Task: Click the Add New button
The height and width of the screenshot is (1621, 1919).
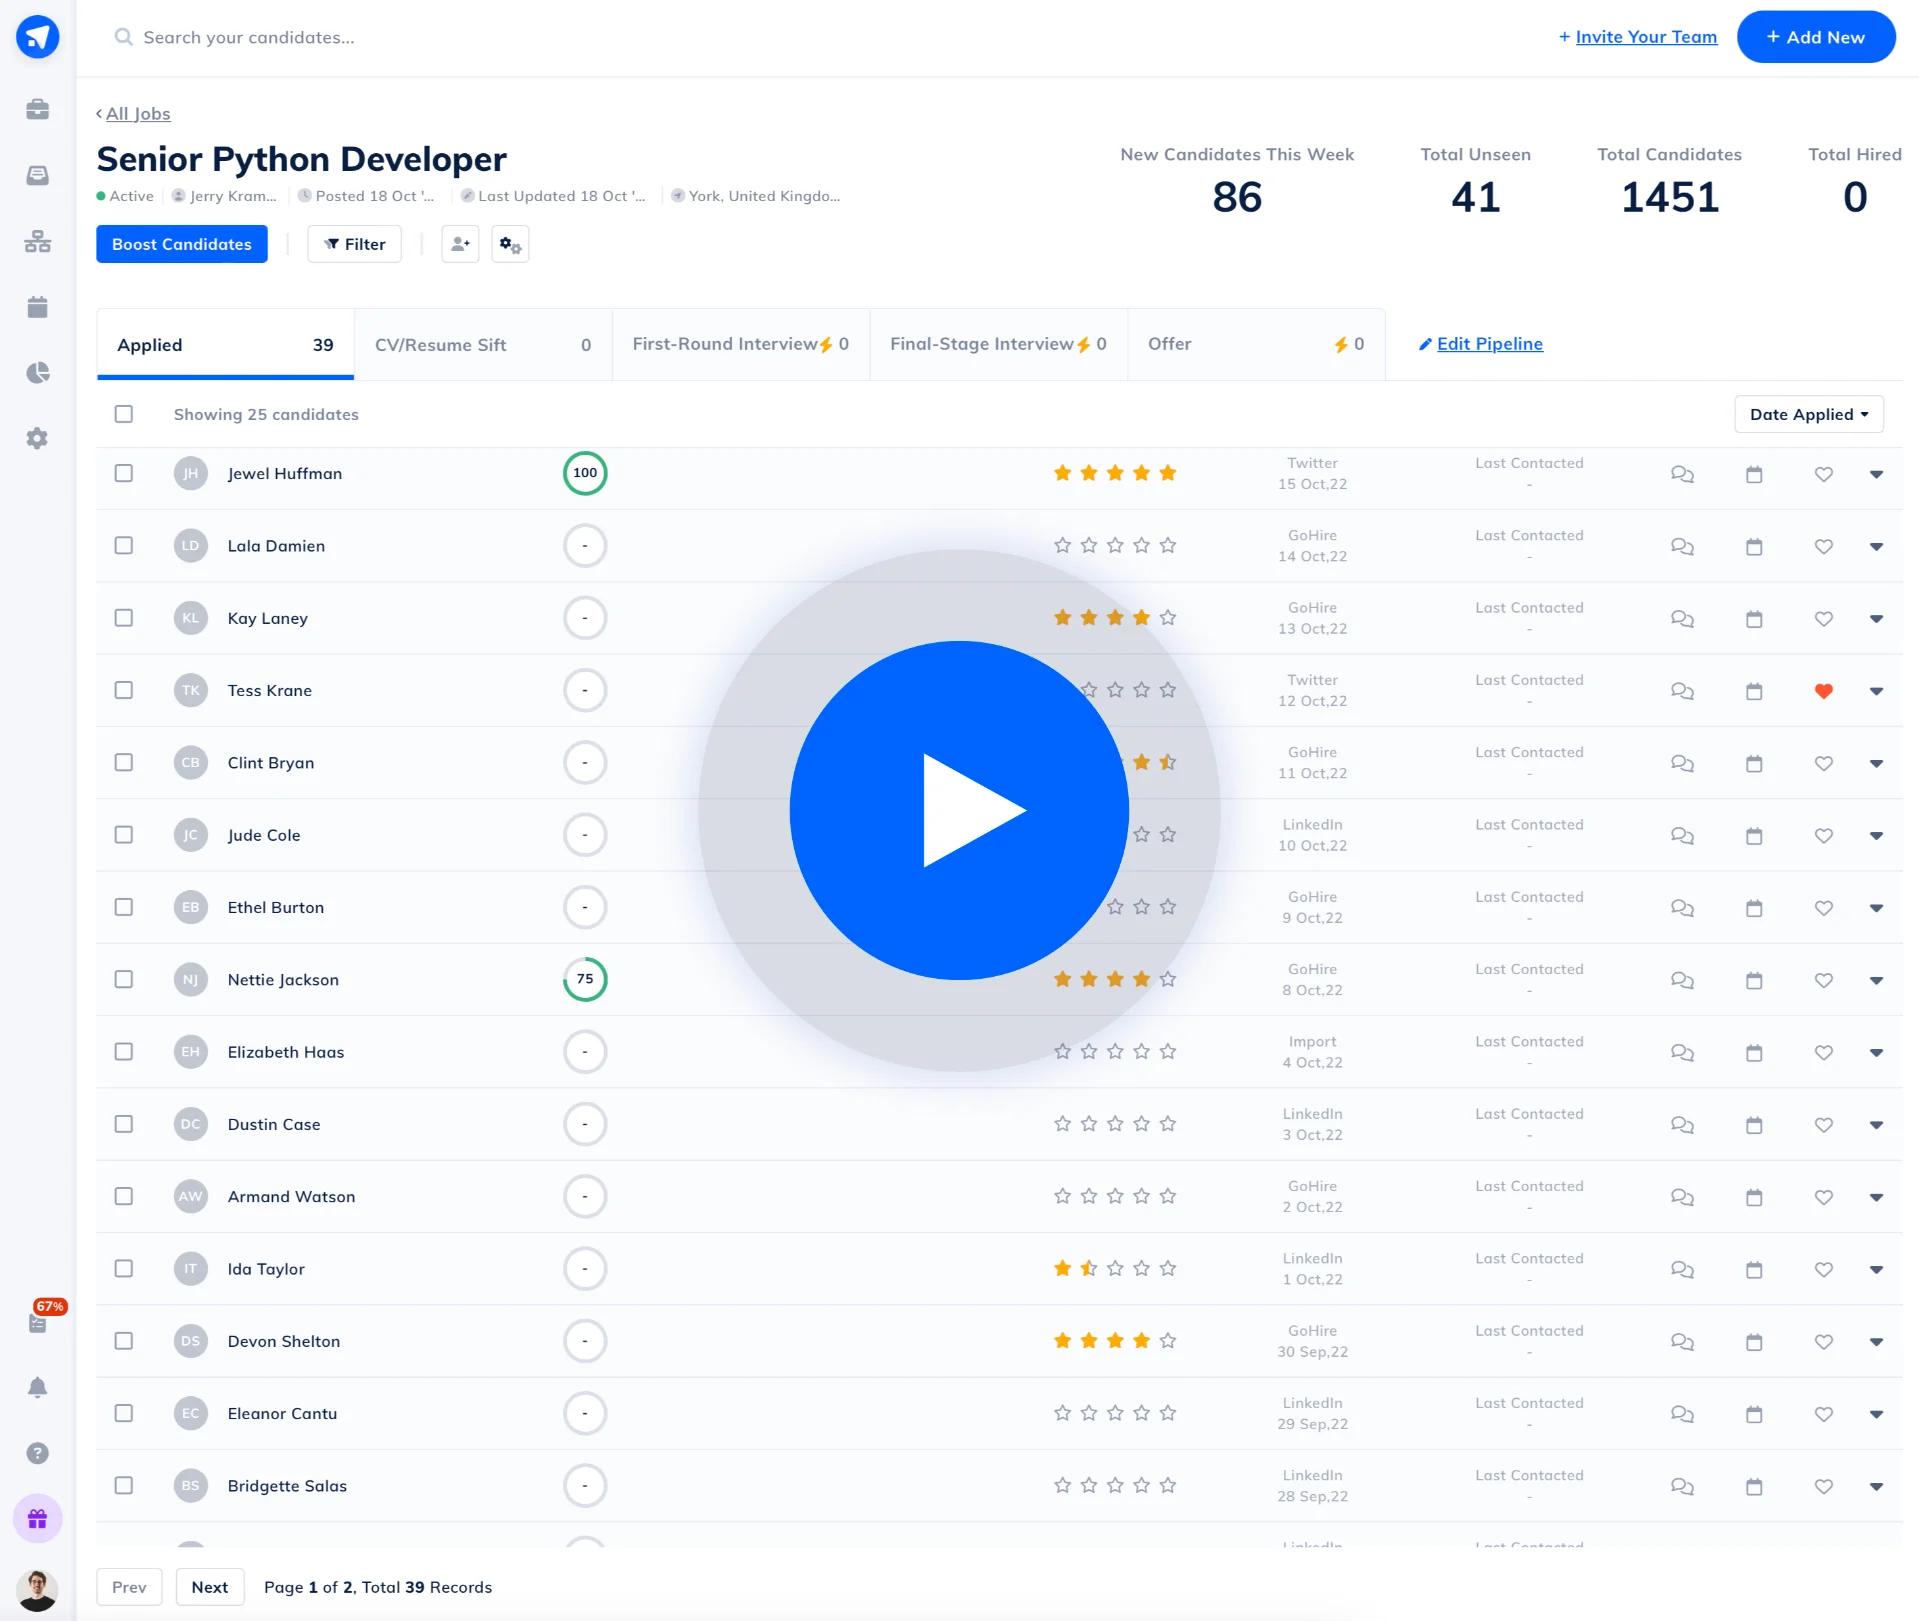Action: tap(1816, 37)
